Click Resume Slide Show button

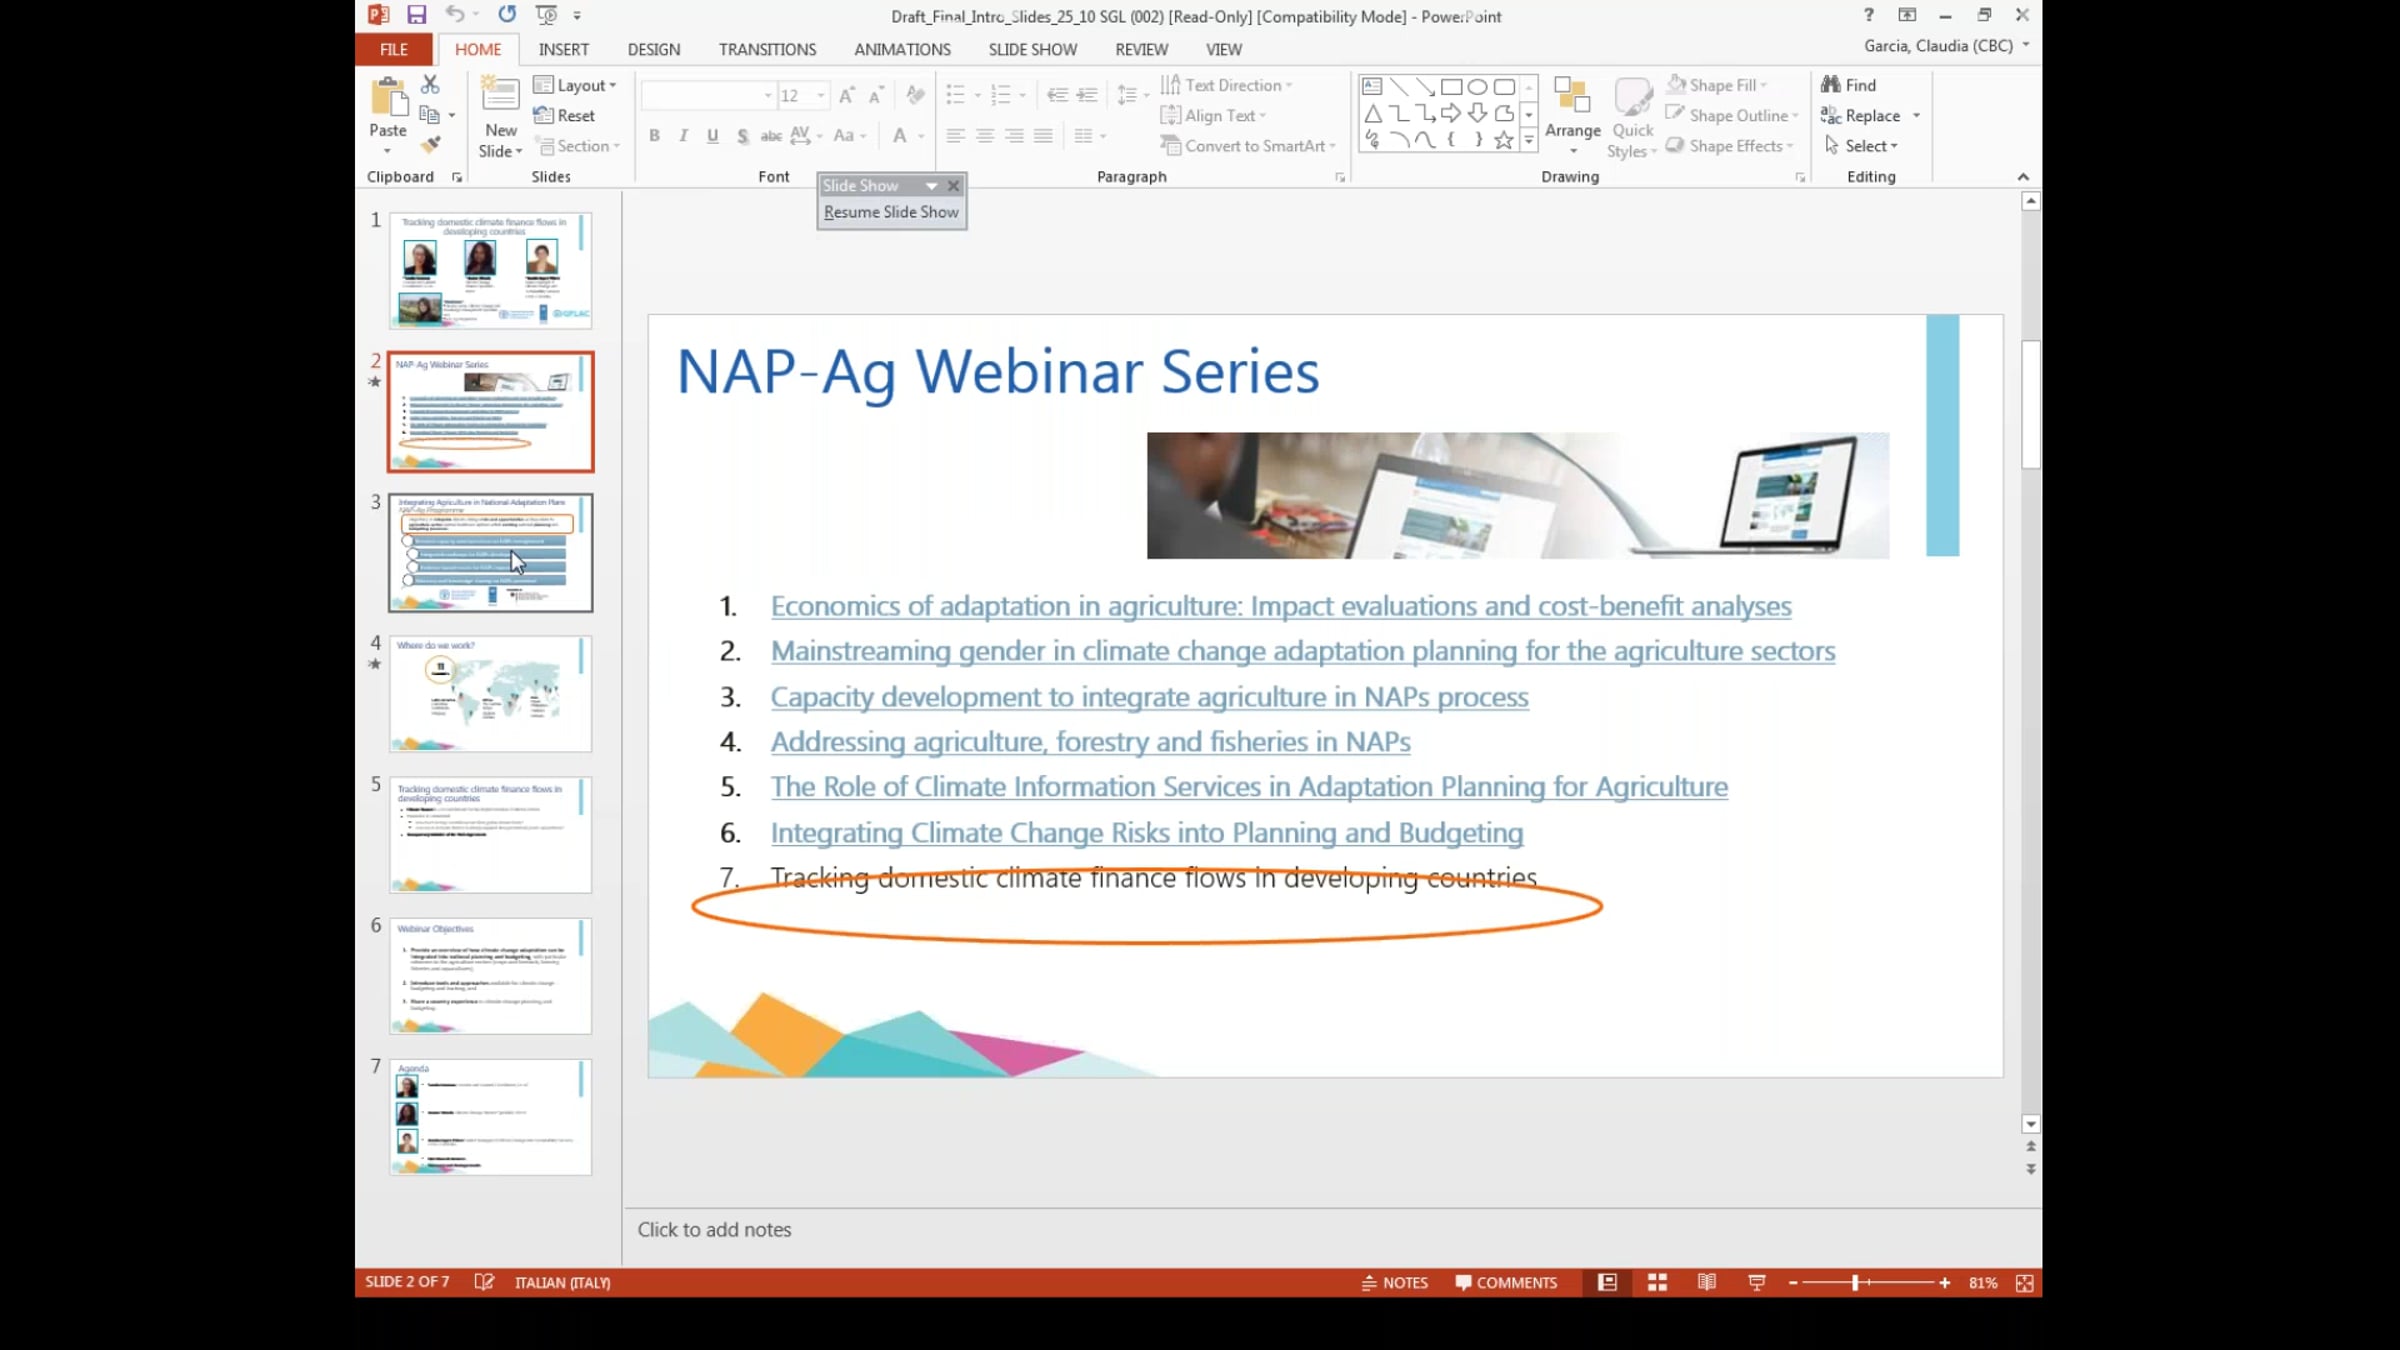tap(891, 212)
